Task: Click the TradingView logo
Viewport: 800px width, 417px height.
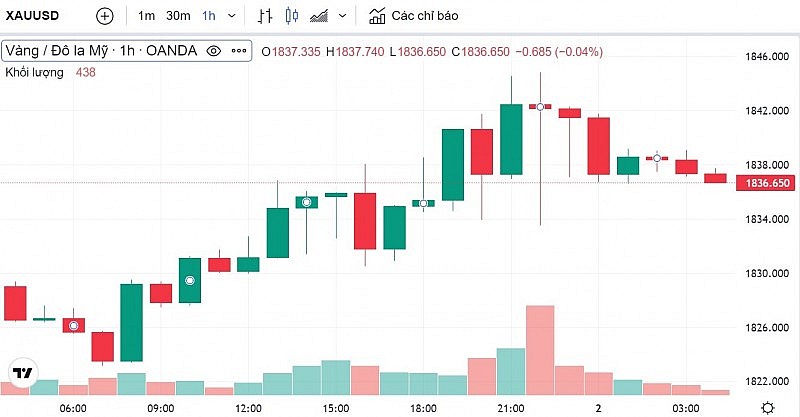Action: click(x=21, y=373)
